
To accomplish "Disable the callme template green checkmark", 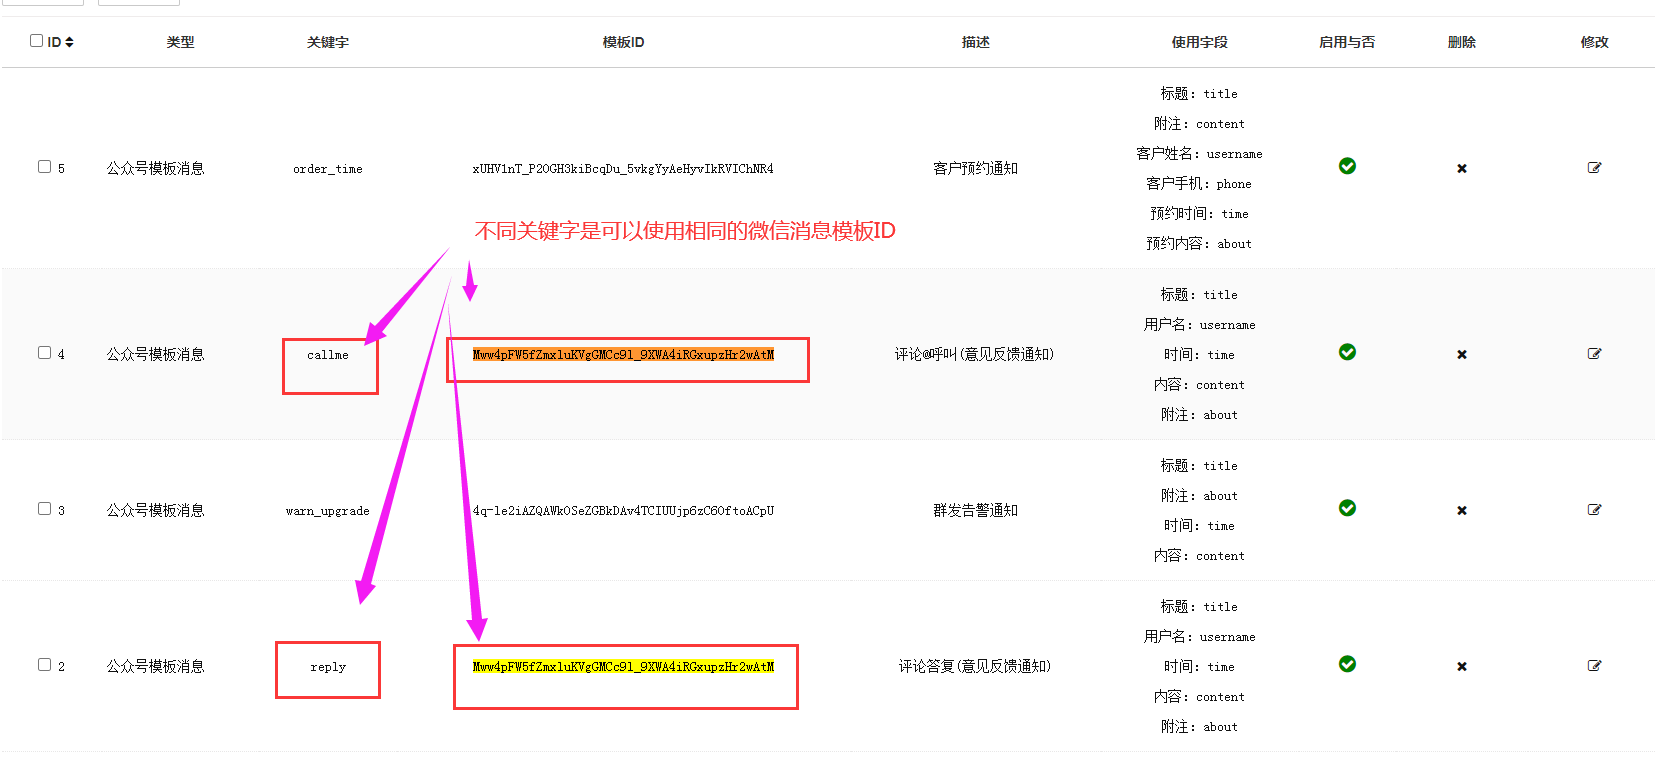I will (x=1347, y=352).
